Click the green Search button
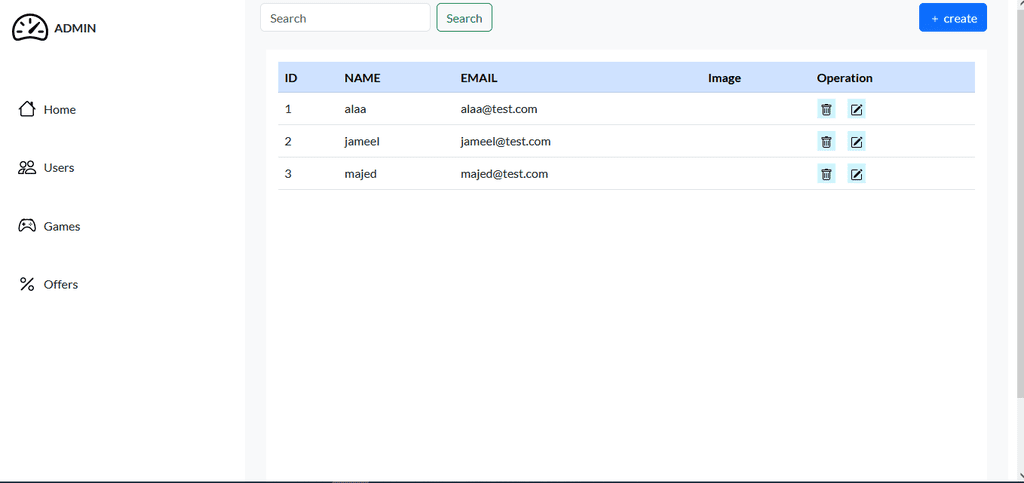 pyautogui.click(x=464, y=18)
